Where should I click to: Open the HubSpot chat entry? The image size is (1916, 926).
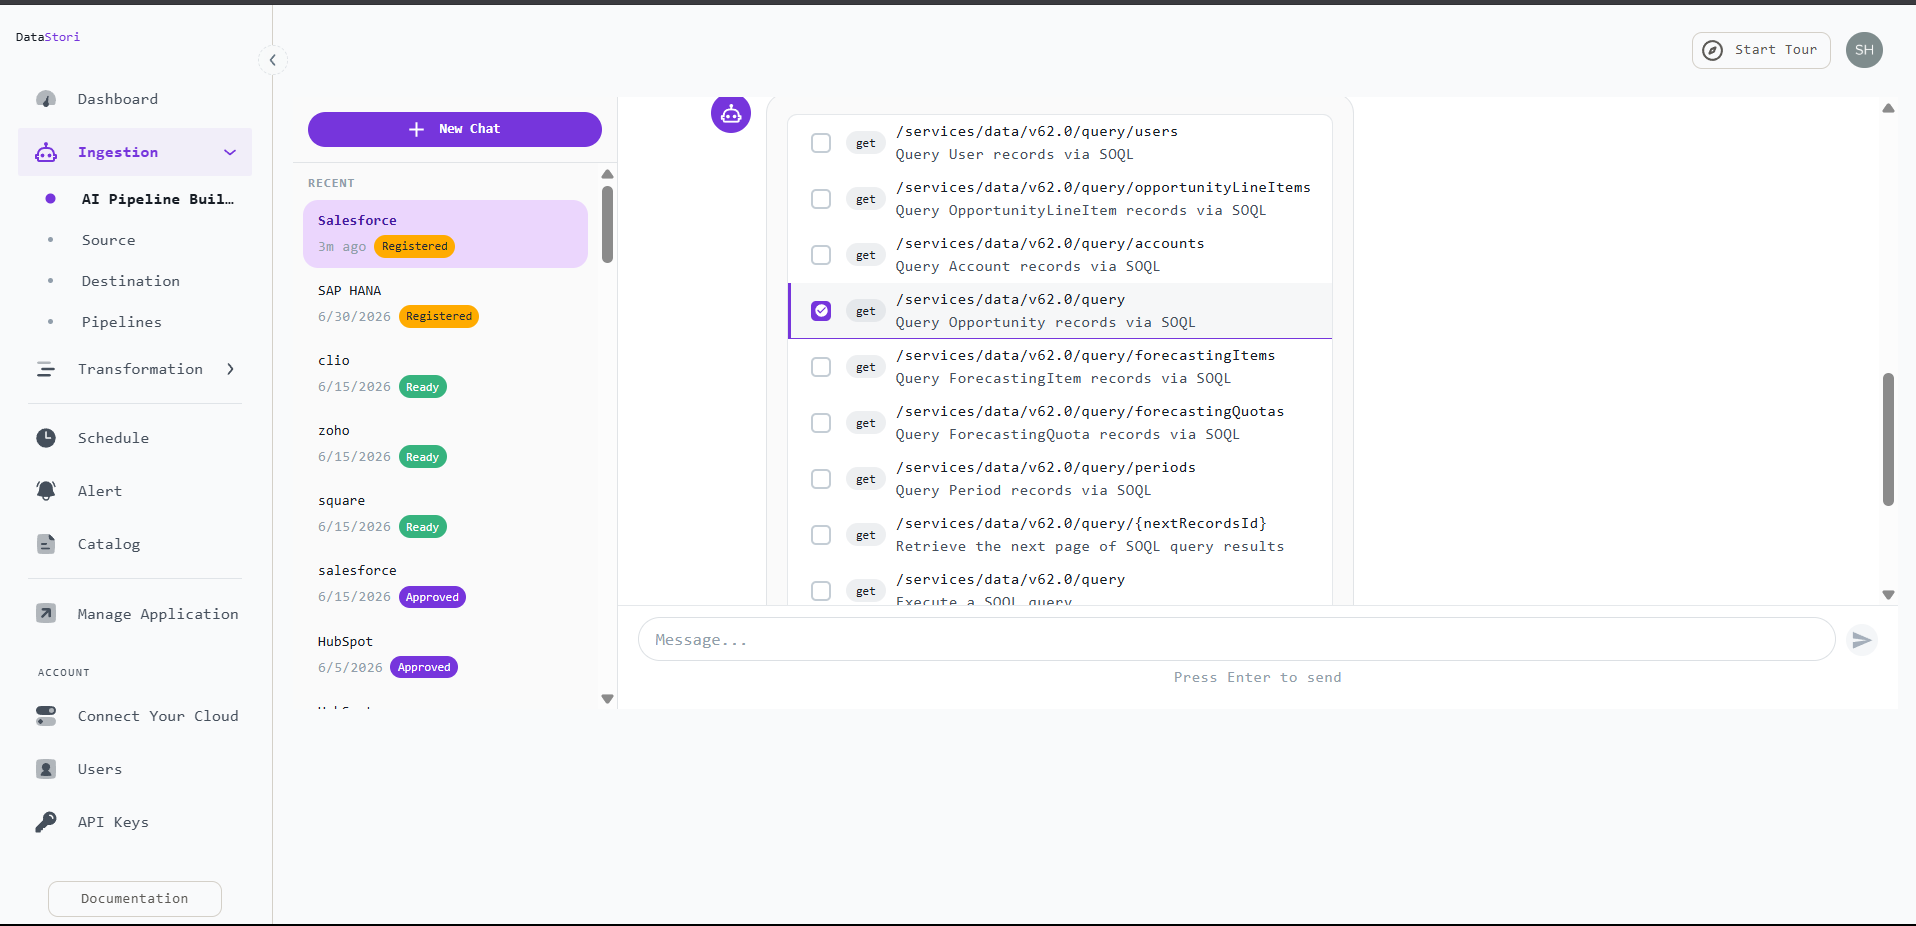point(446,655)
